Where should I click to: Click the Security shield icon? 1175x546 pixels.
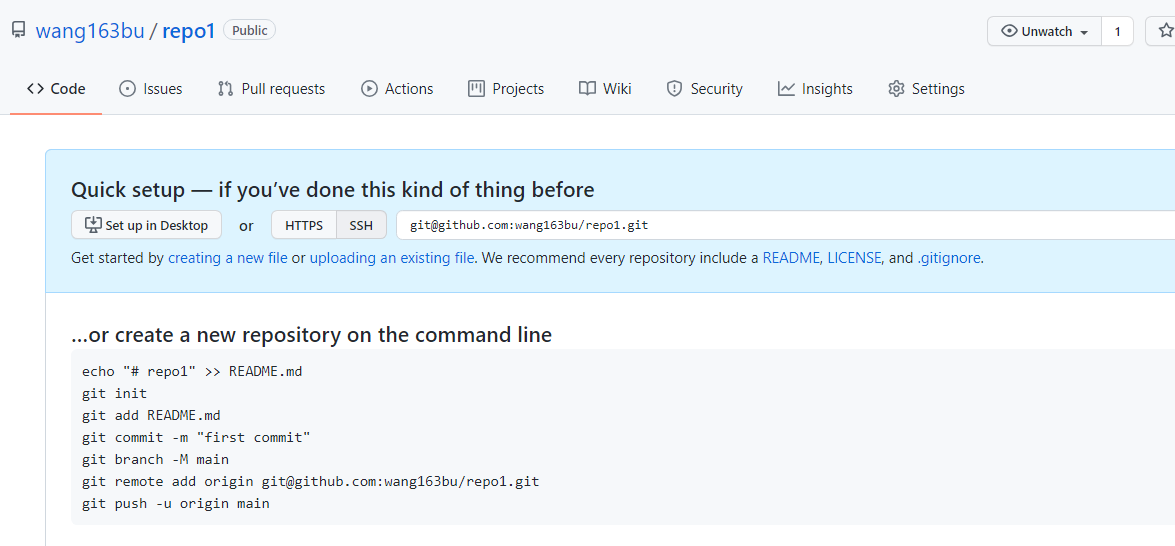point(674,89)
